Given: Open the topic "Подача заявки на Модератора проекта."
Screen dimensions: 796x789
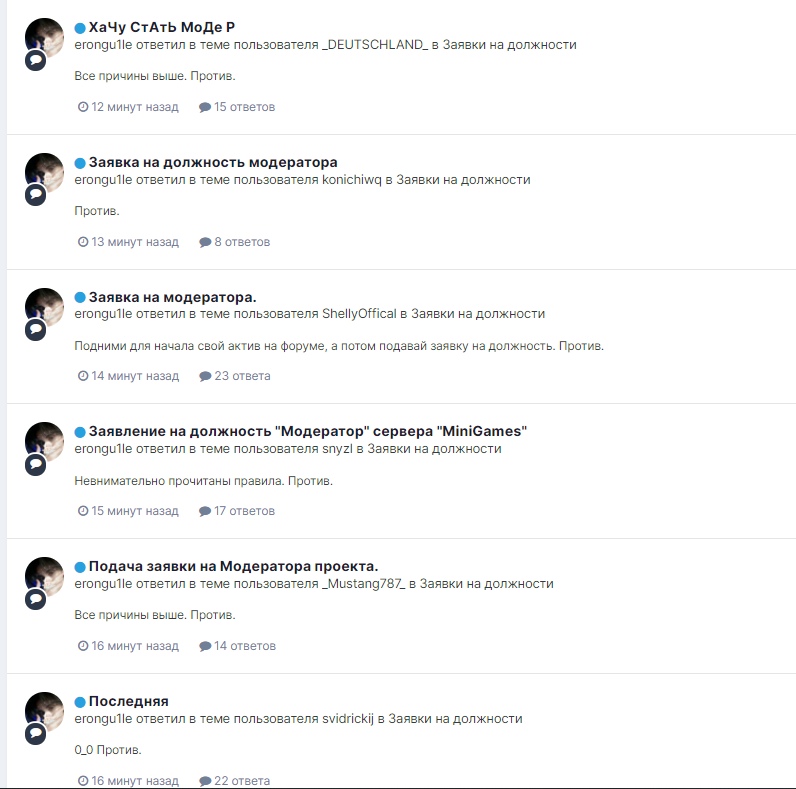Looking at the screenshot, I should 234,566.
